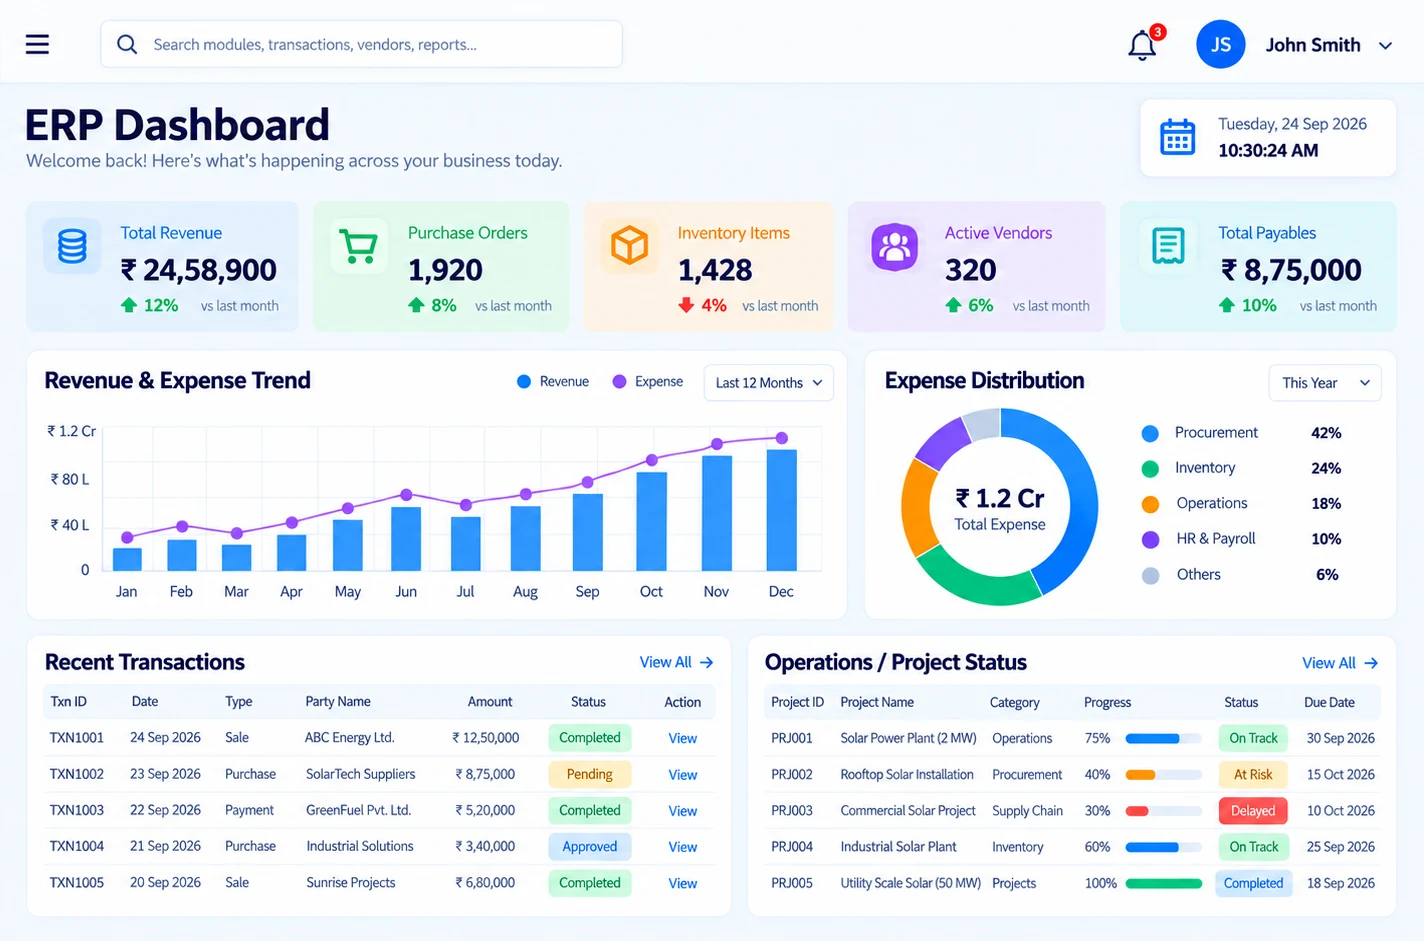Click the Inventory Items box icon
Screen dimensions: 1424x941
pos(630,245)
